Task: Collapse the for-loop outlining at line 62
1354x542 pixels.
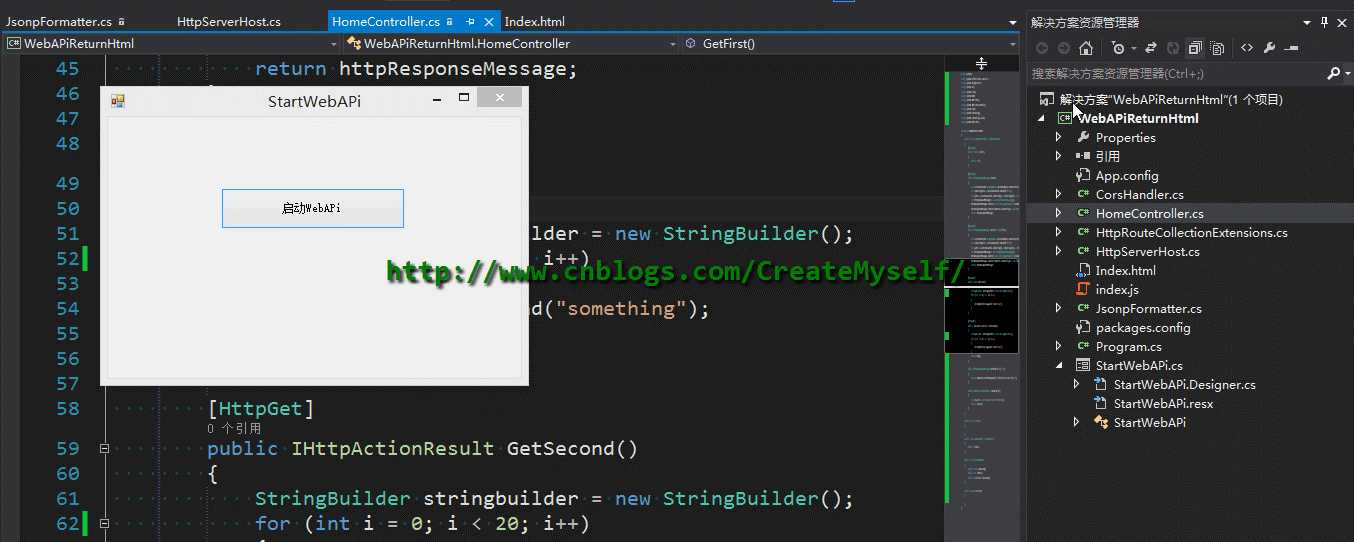Action: (x=105, y=523)
